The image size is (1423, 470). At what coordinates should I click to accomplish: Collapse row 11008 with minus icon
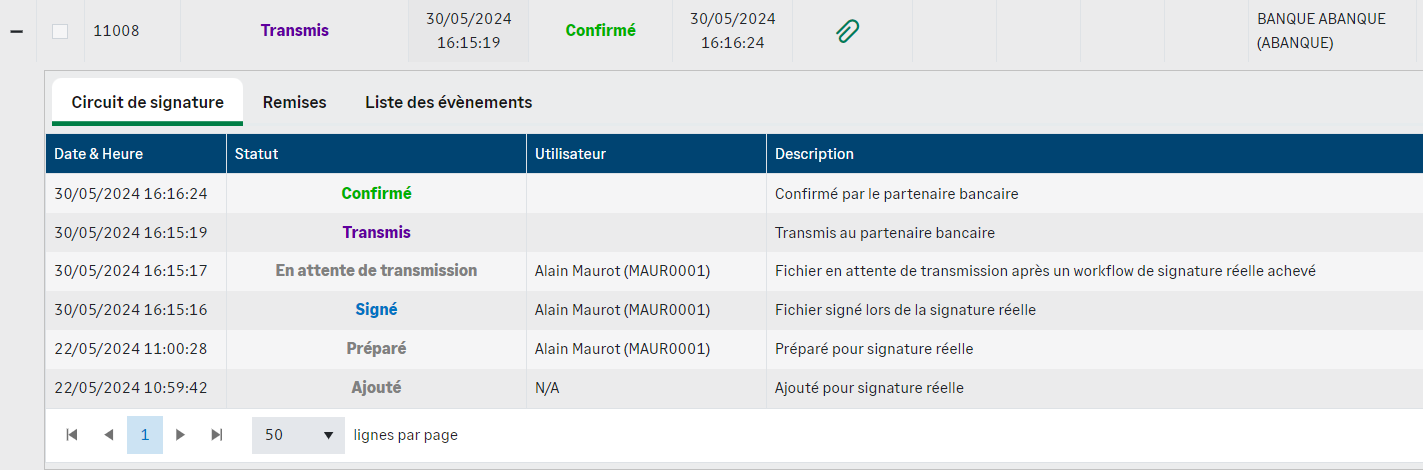click(x=16, y=31)
